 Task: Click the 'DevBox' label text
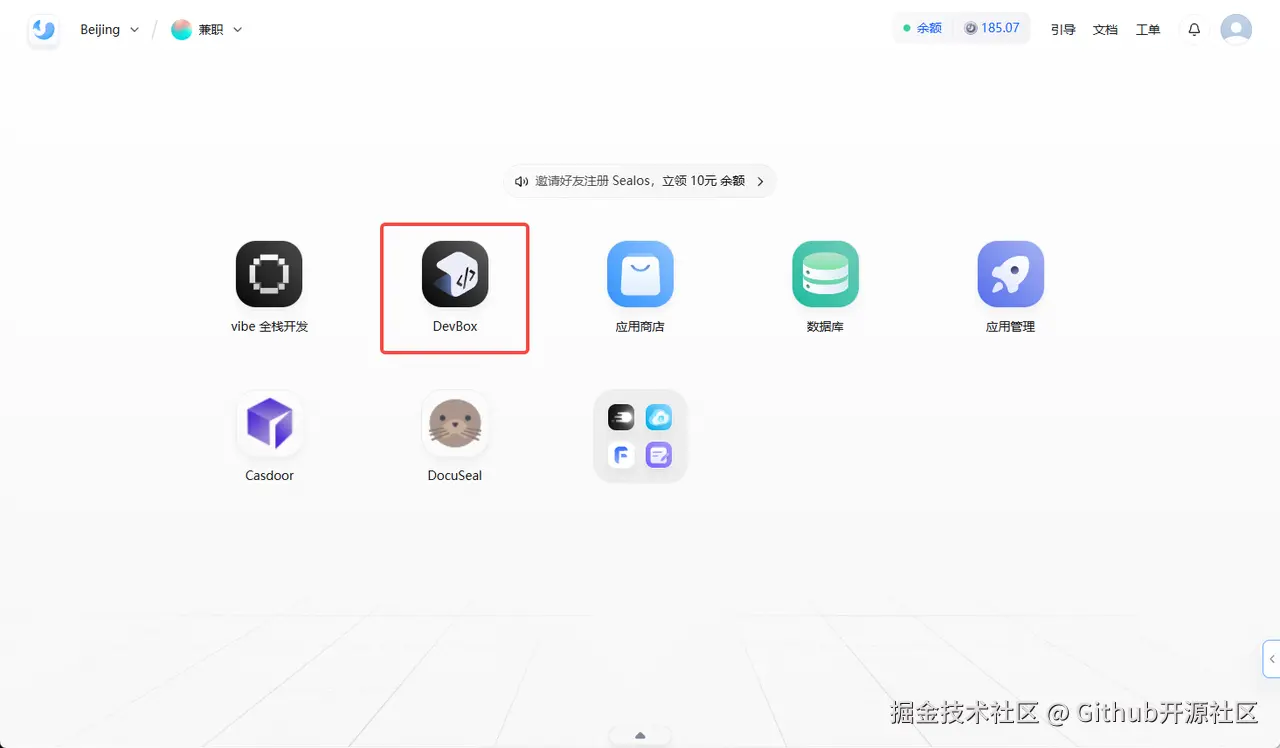click(x=455, y=326)
